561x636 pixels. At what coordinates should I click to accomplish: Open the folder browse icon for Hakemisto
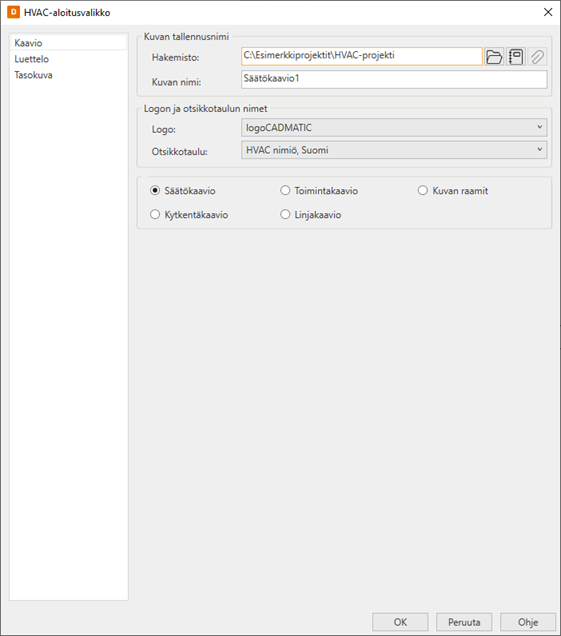coord(494,57)
